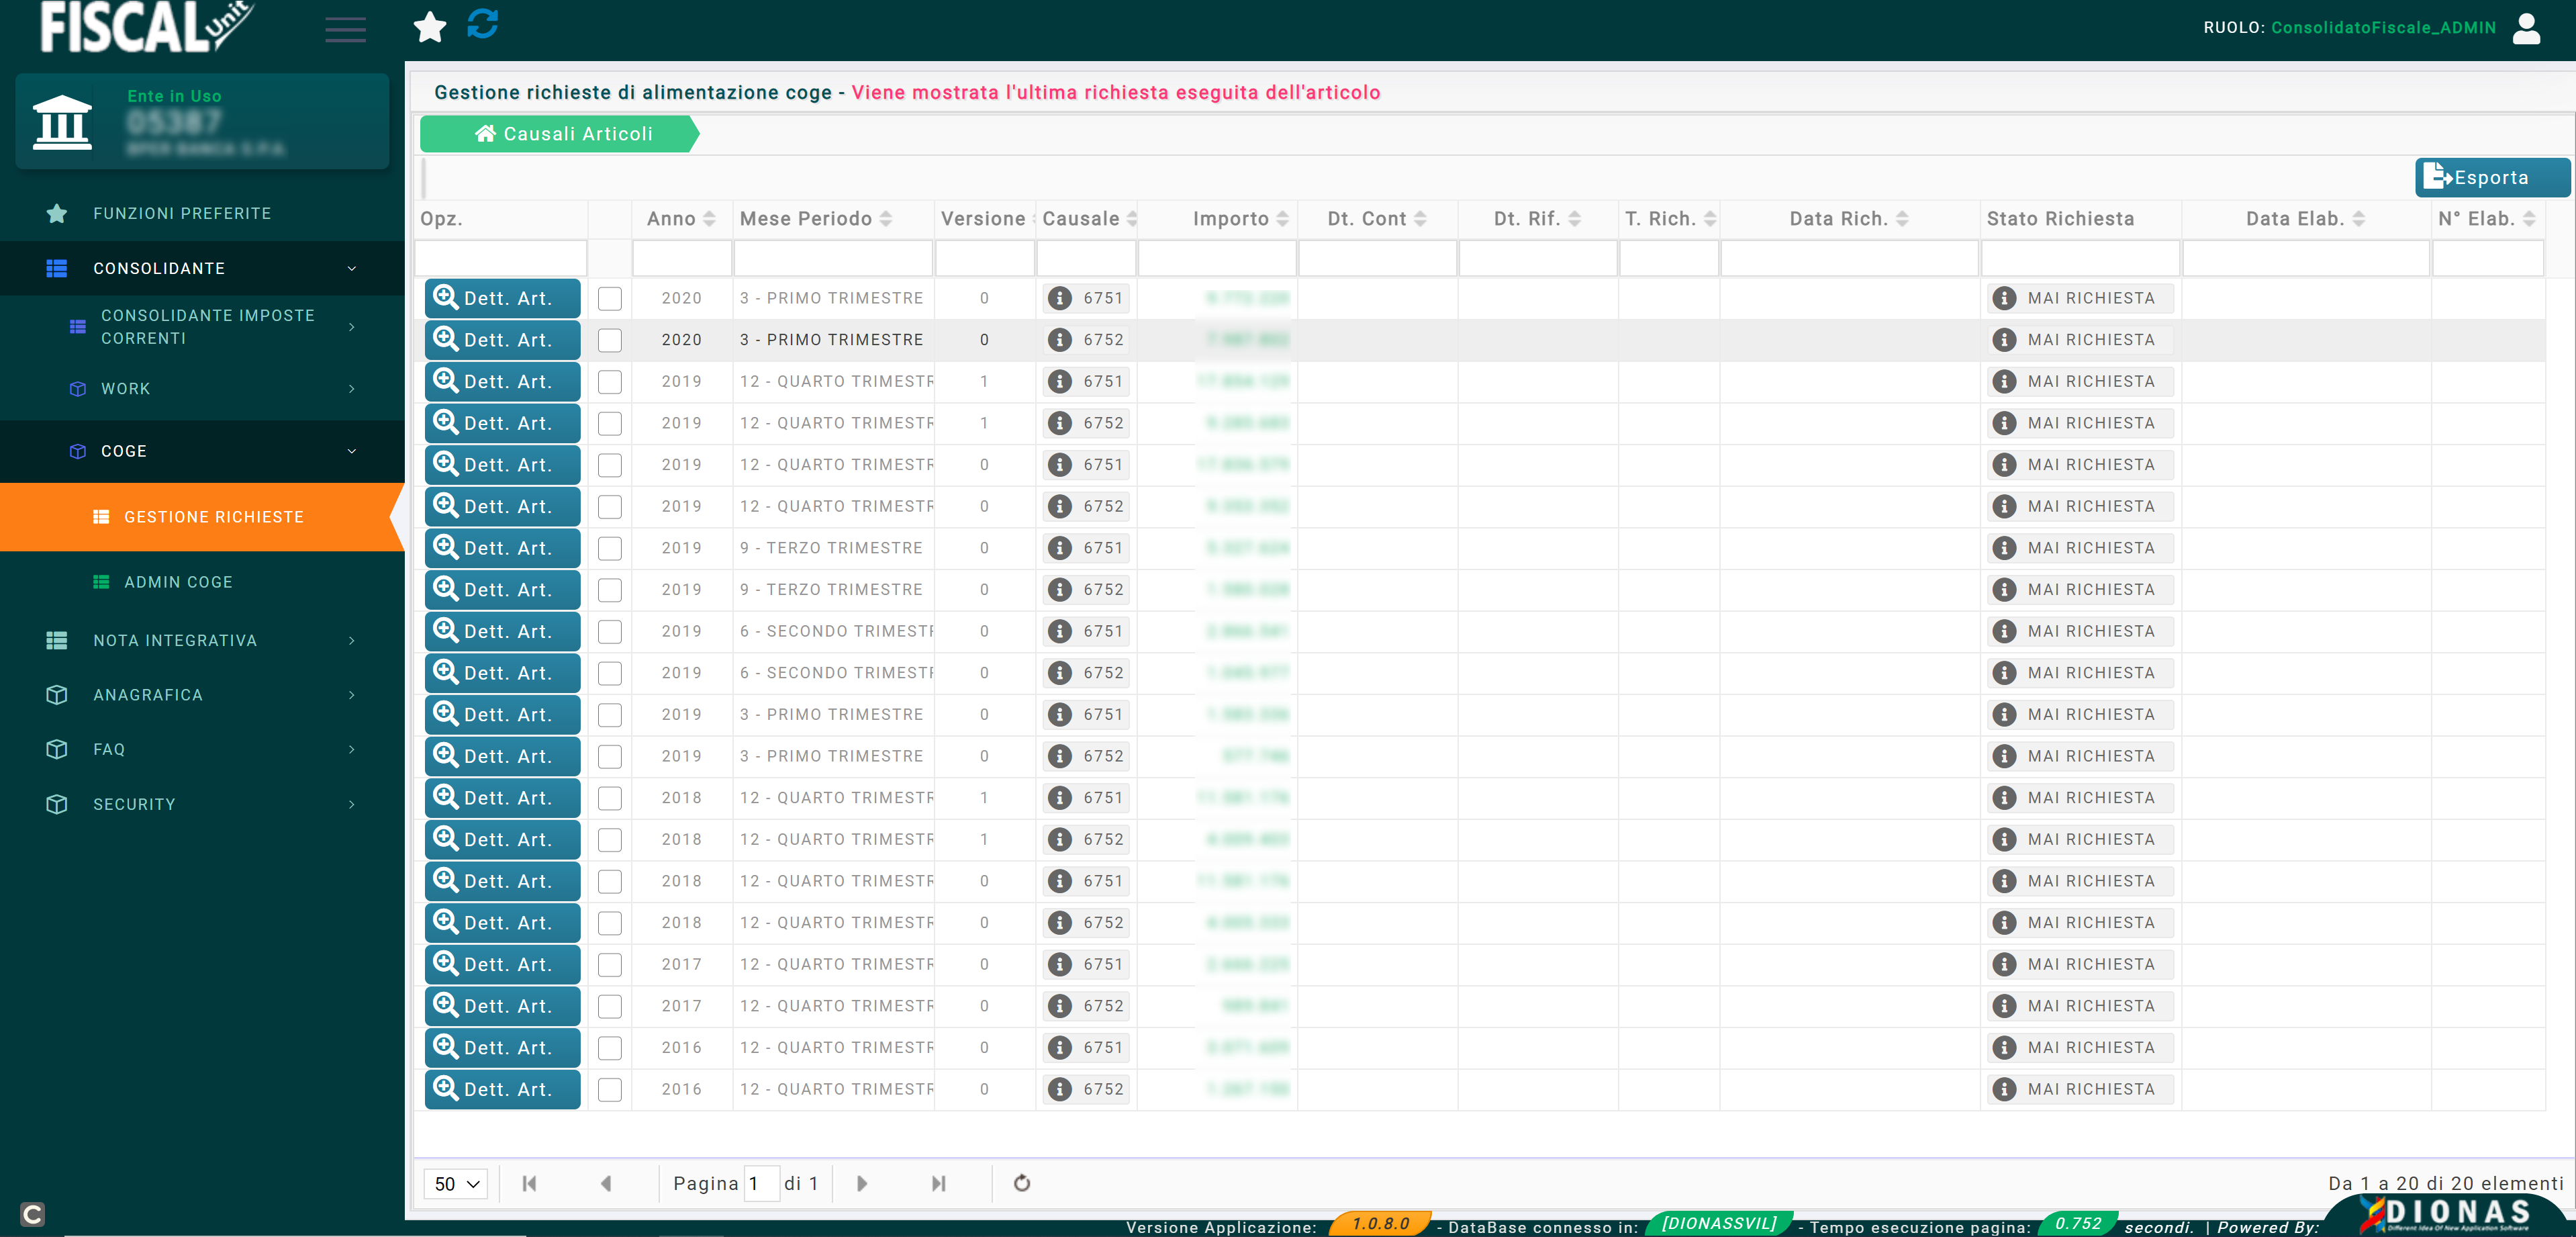Check box for 2019 primo trimestre causale 6751

tap(610, 715)
